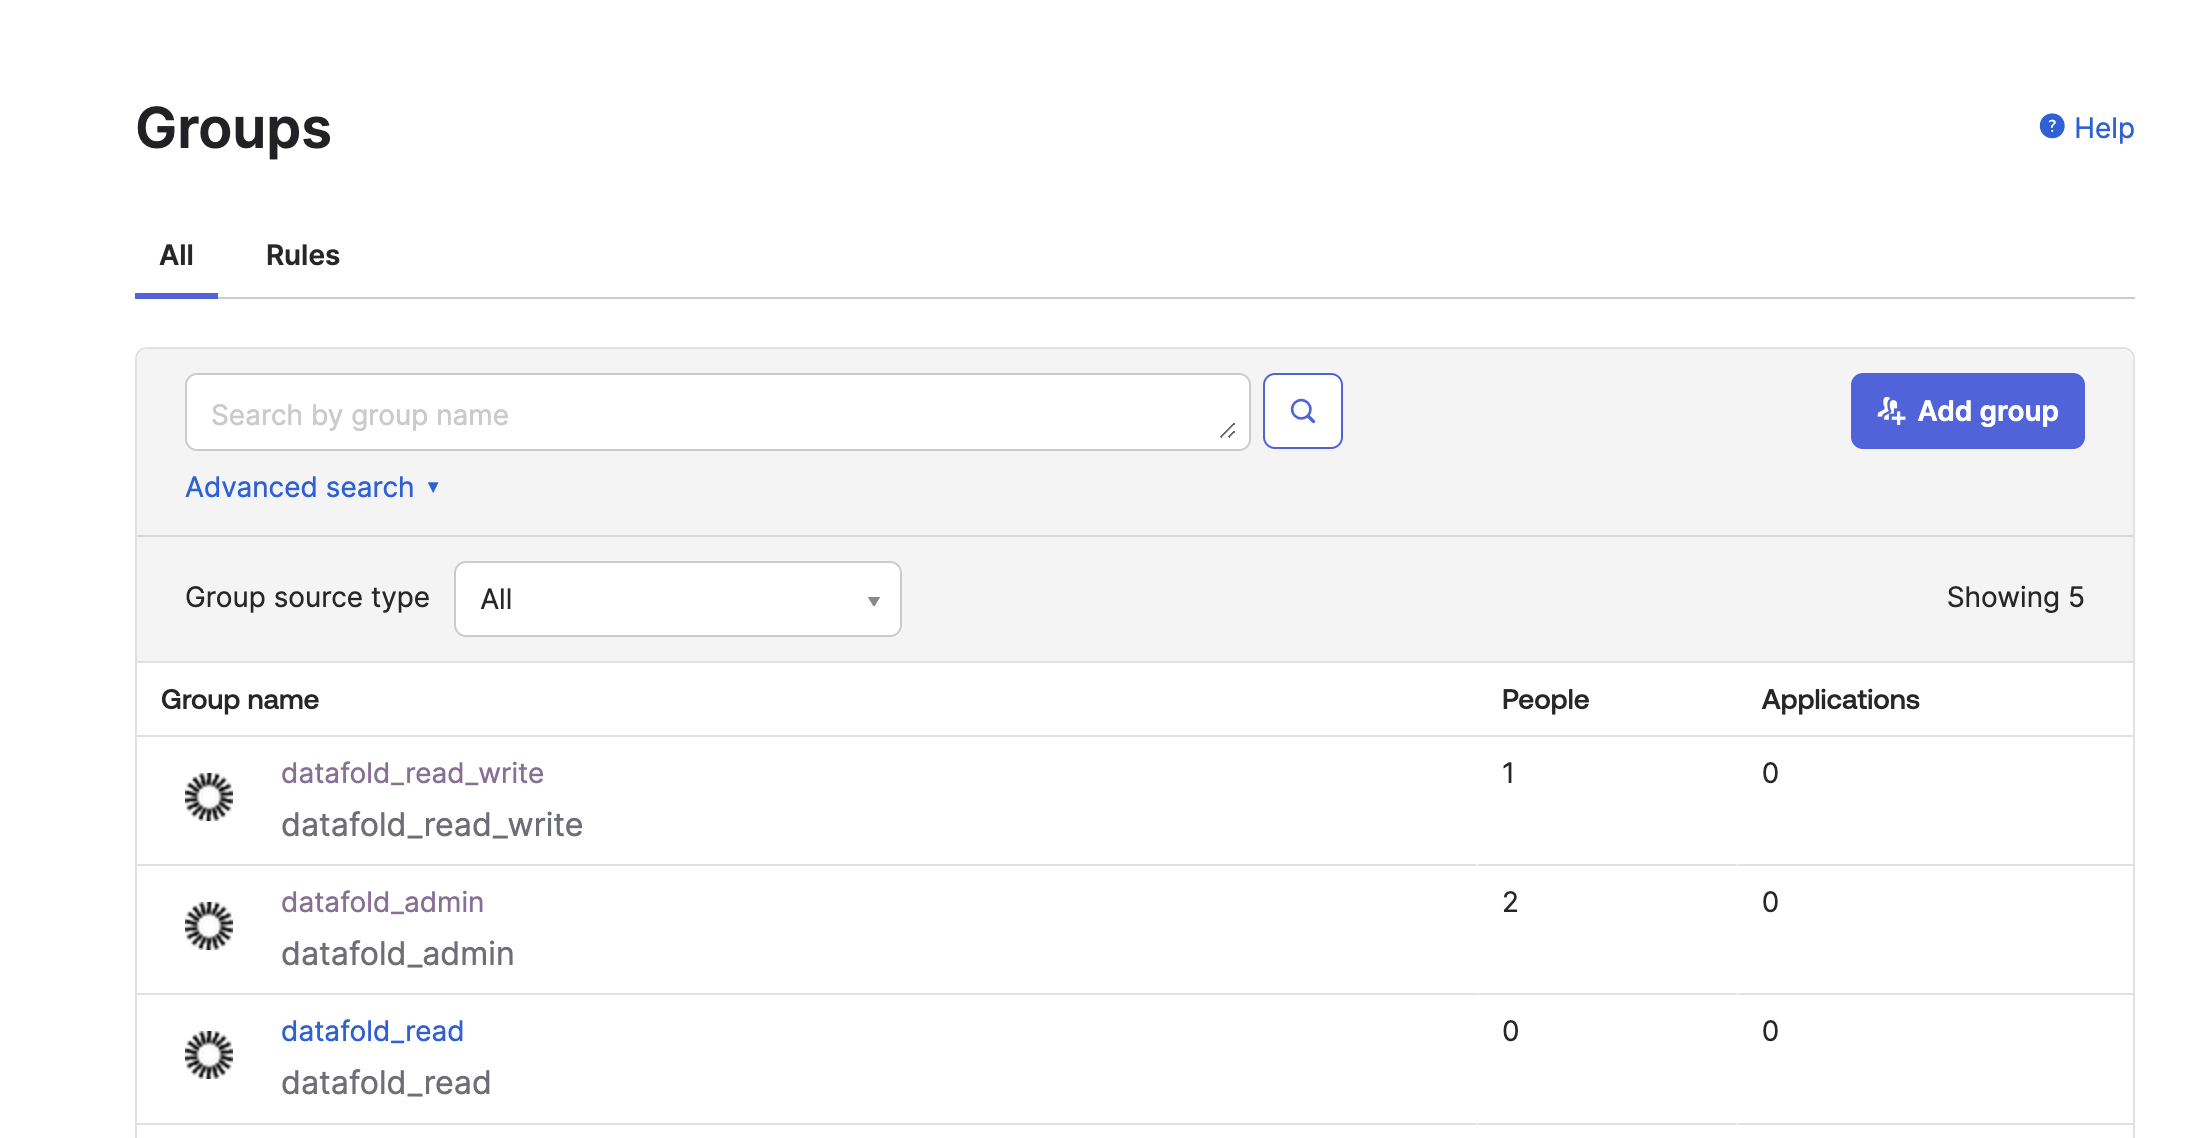This screenshot has width=2206, height=1138.
Task: Click the Help question mark icon
Action: 2051,127
